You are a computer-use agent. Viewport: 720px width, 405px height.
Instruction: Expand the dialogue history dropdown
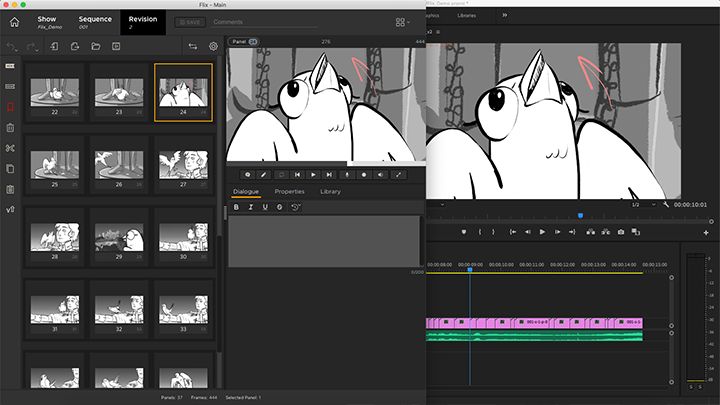(296, 207)
